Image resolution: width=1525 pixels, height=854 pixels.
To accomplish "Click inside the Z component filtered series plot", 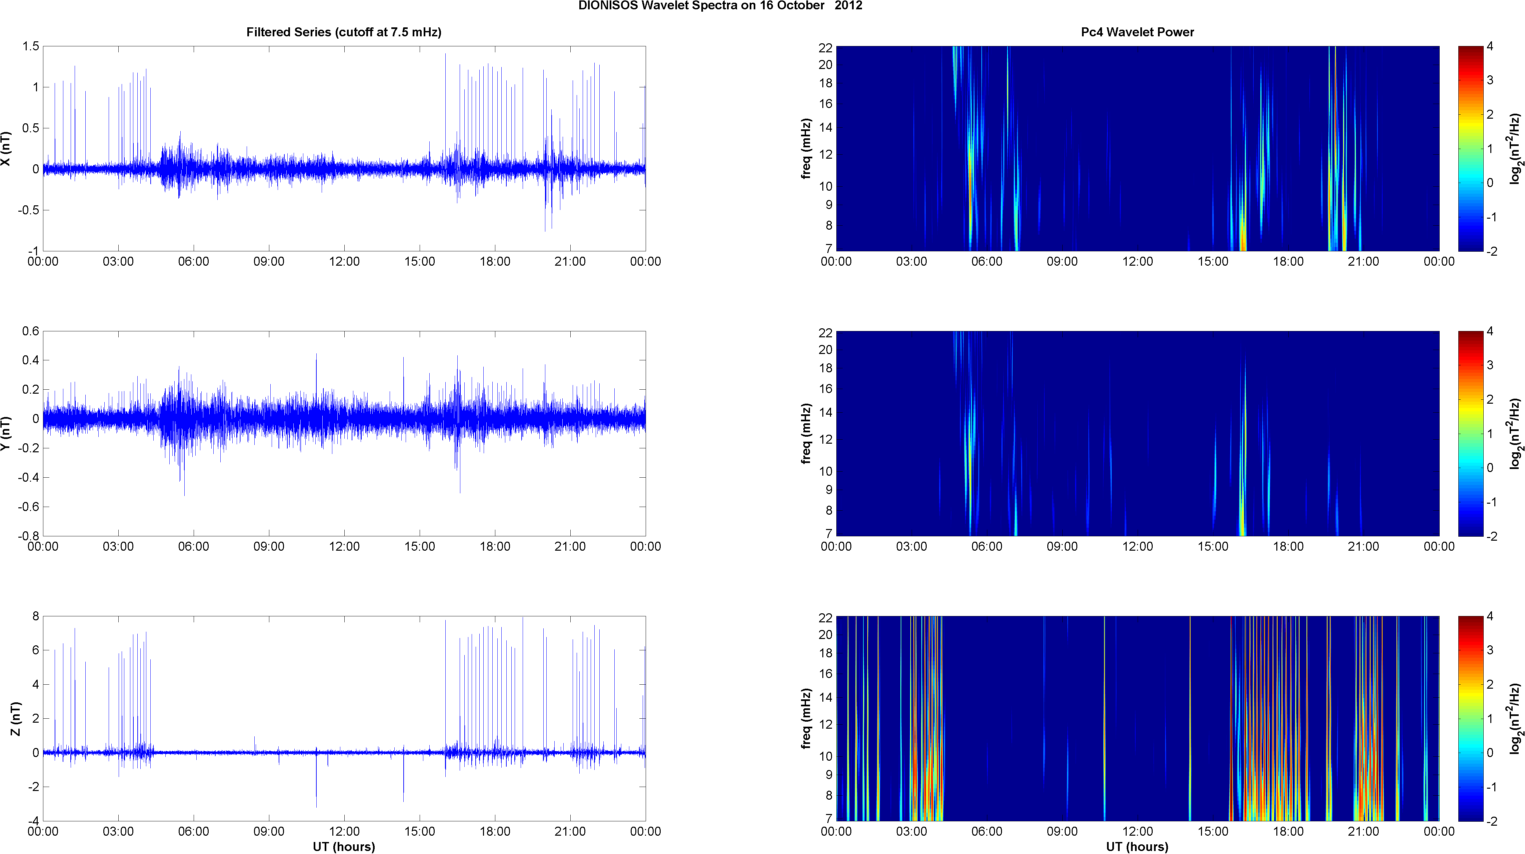I will [344, 719].
